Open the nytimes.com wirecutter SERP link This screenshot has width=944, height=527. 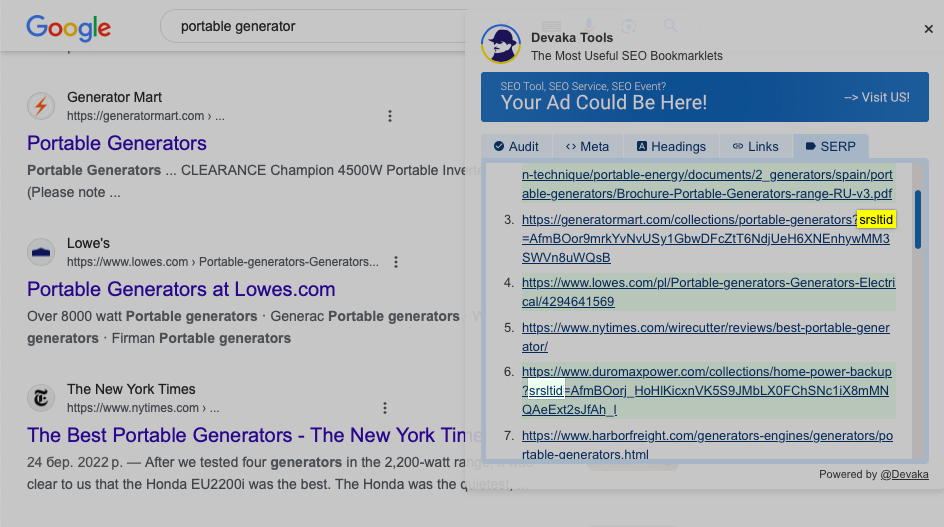[706, 337]
